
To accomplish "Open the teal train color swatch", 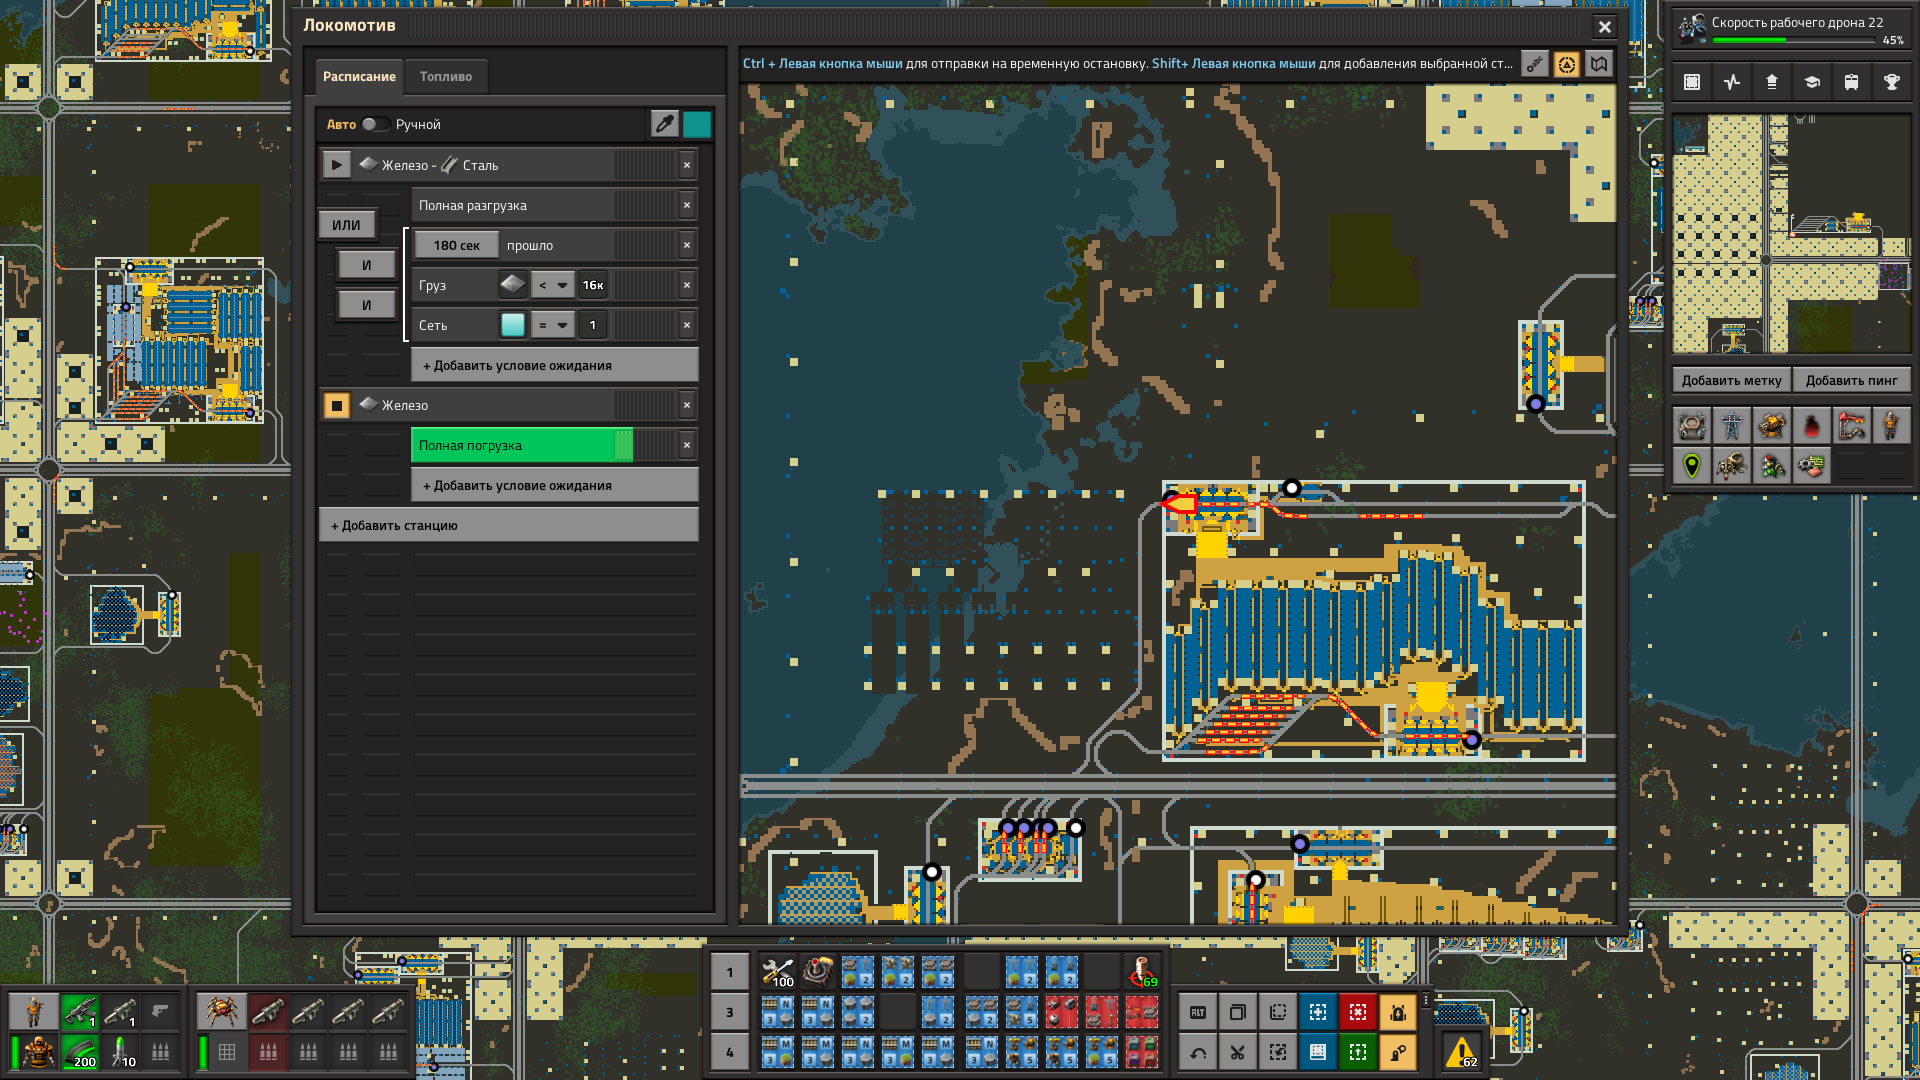I will [697, 124].
